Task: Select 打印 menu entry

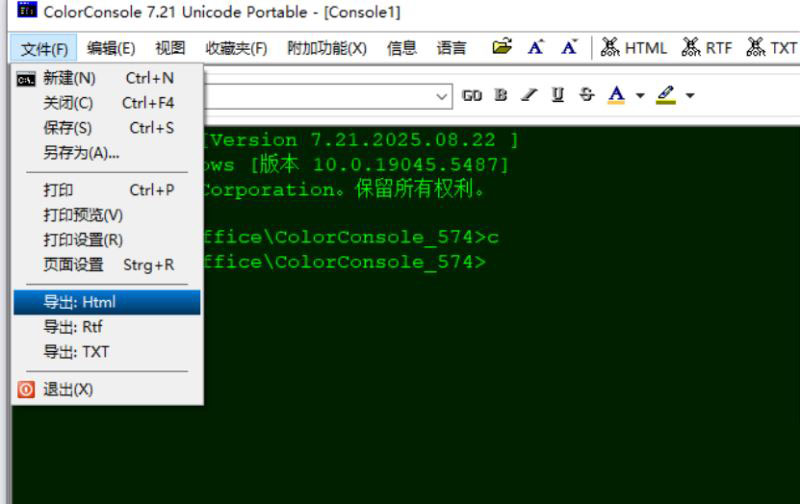Action: click(x=107, y=190)
